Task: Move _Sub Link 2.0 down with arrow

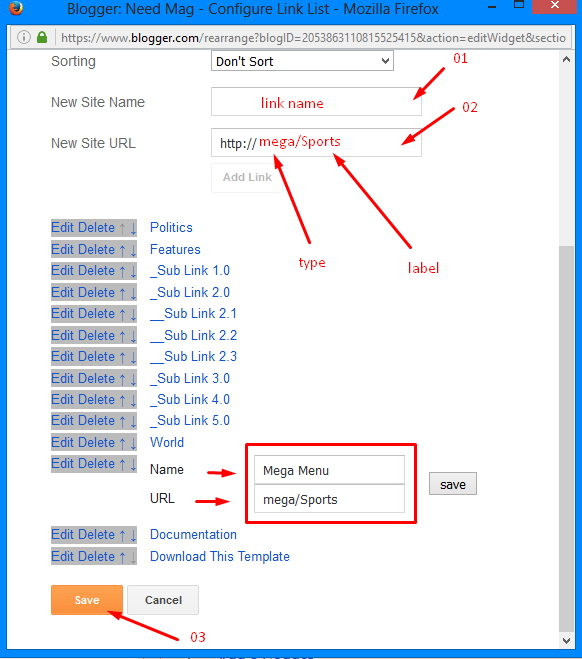Action: 133,293
